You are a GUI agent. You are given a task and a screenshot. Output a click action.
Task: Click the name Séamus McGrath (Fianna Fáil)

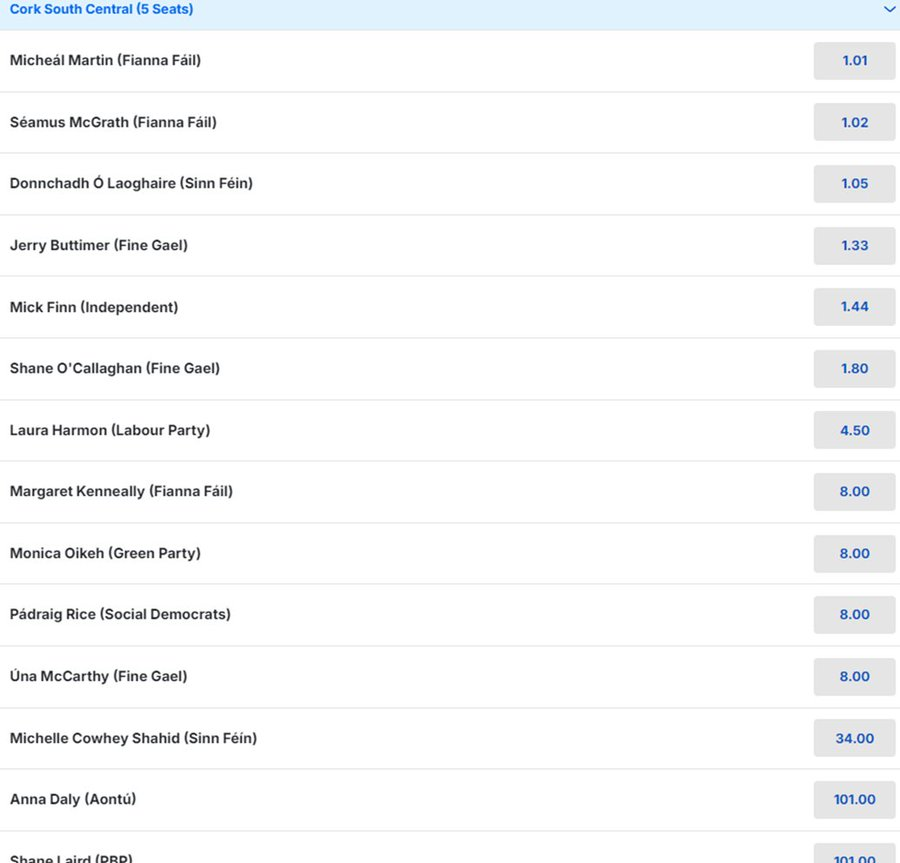point(113,122)
